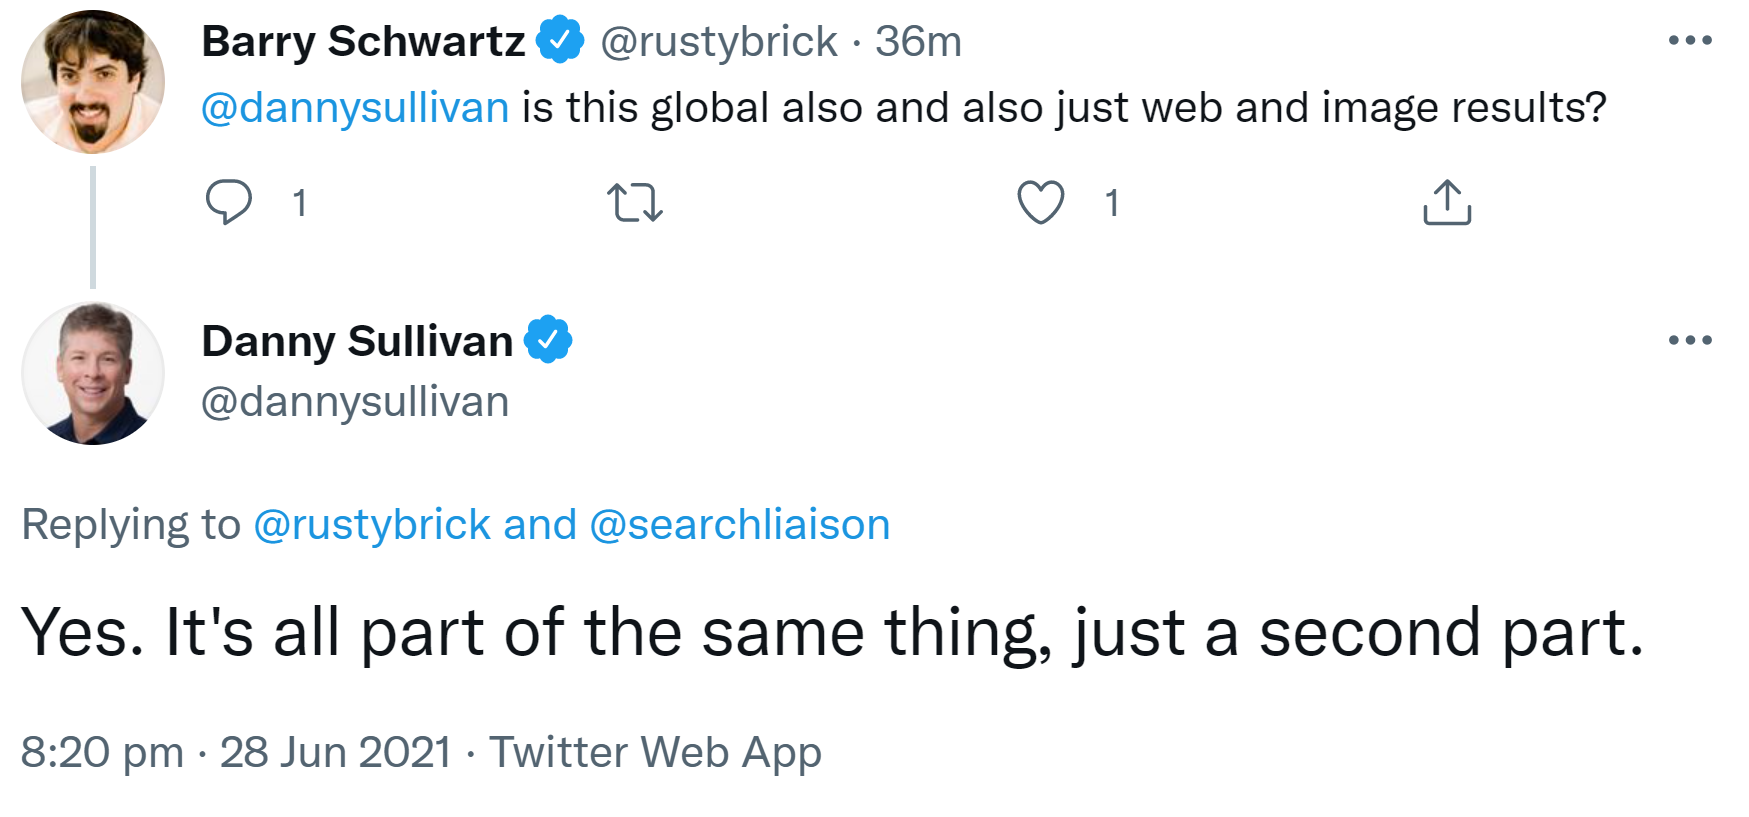Viewport: 1749px width, 817px height.
Task: Click @dannysullivan handle under Danny's name
Action: (x=355, y=402)
